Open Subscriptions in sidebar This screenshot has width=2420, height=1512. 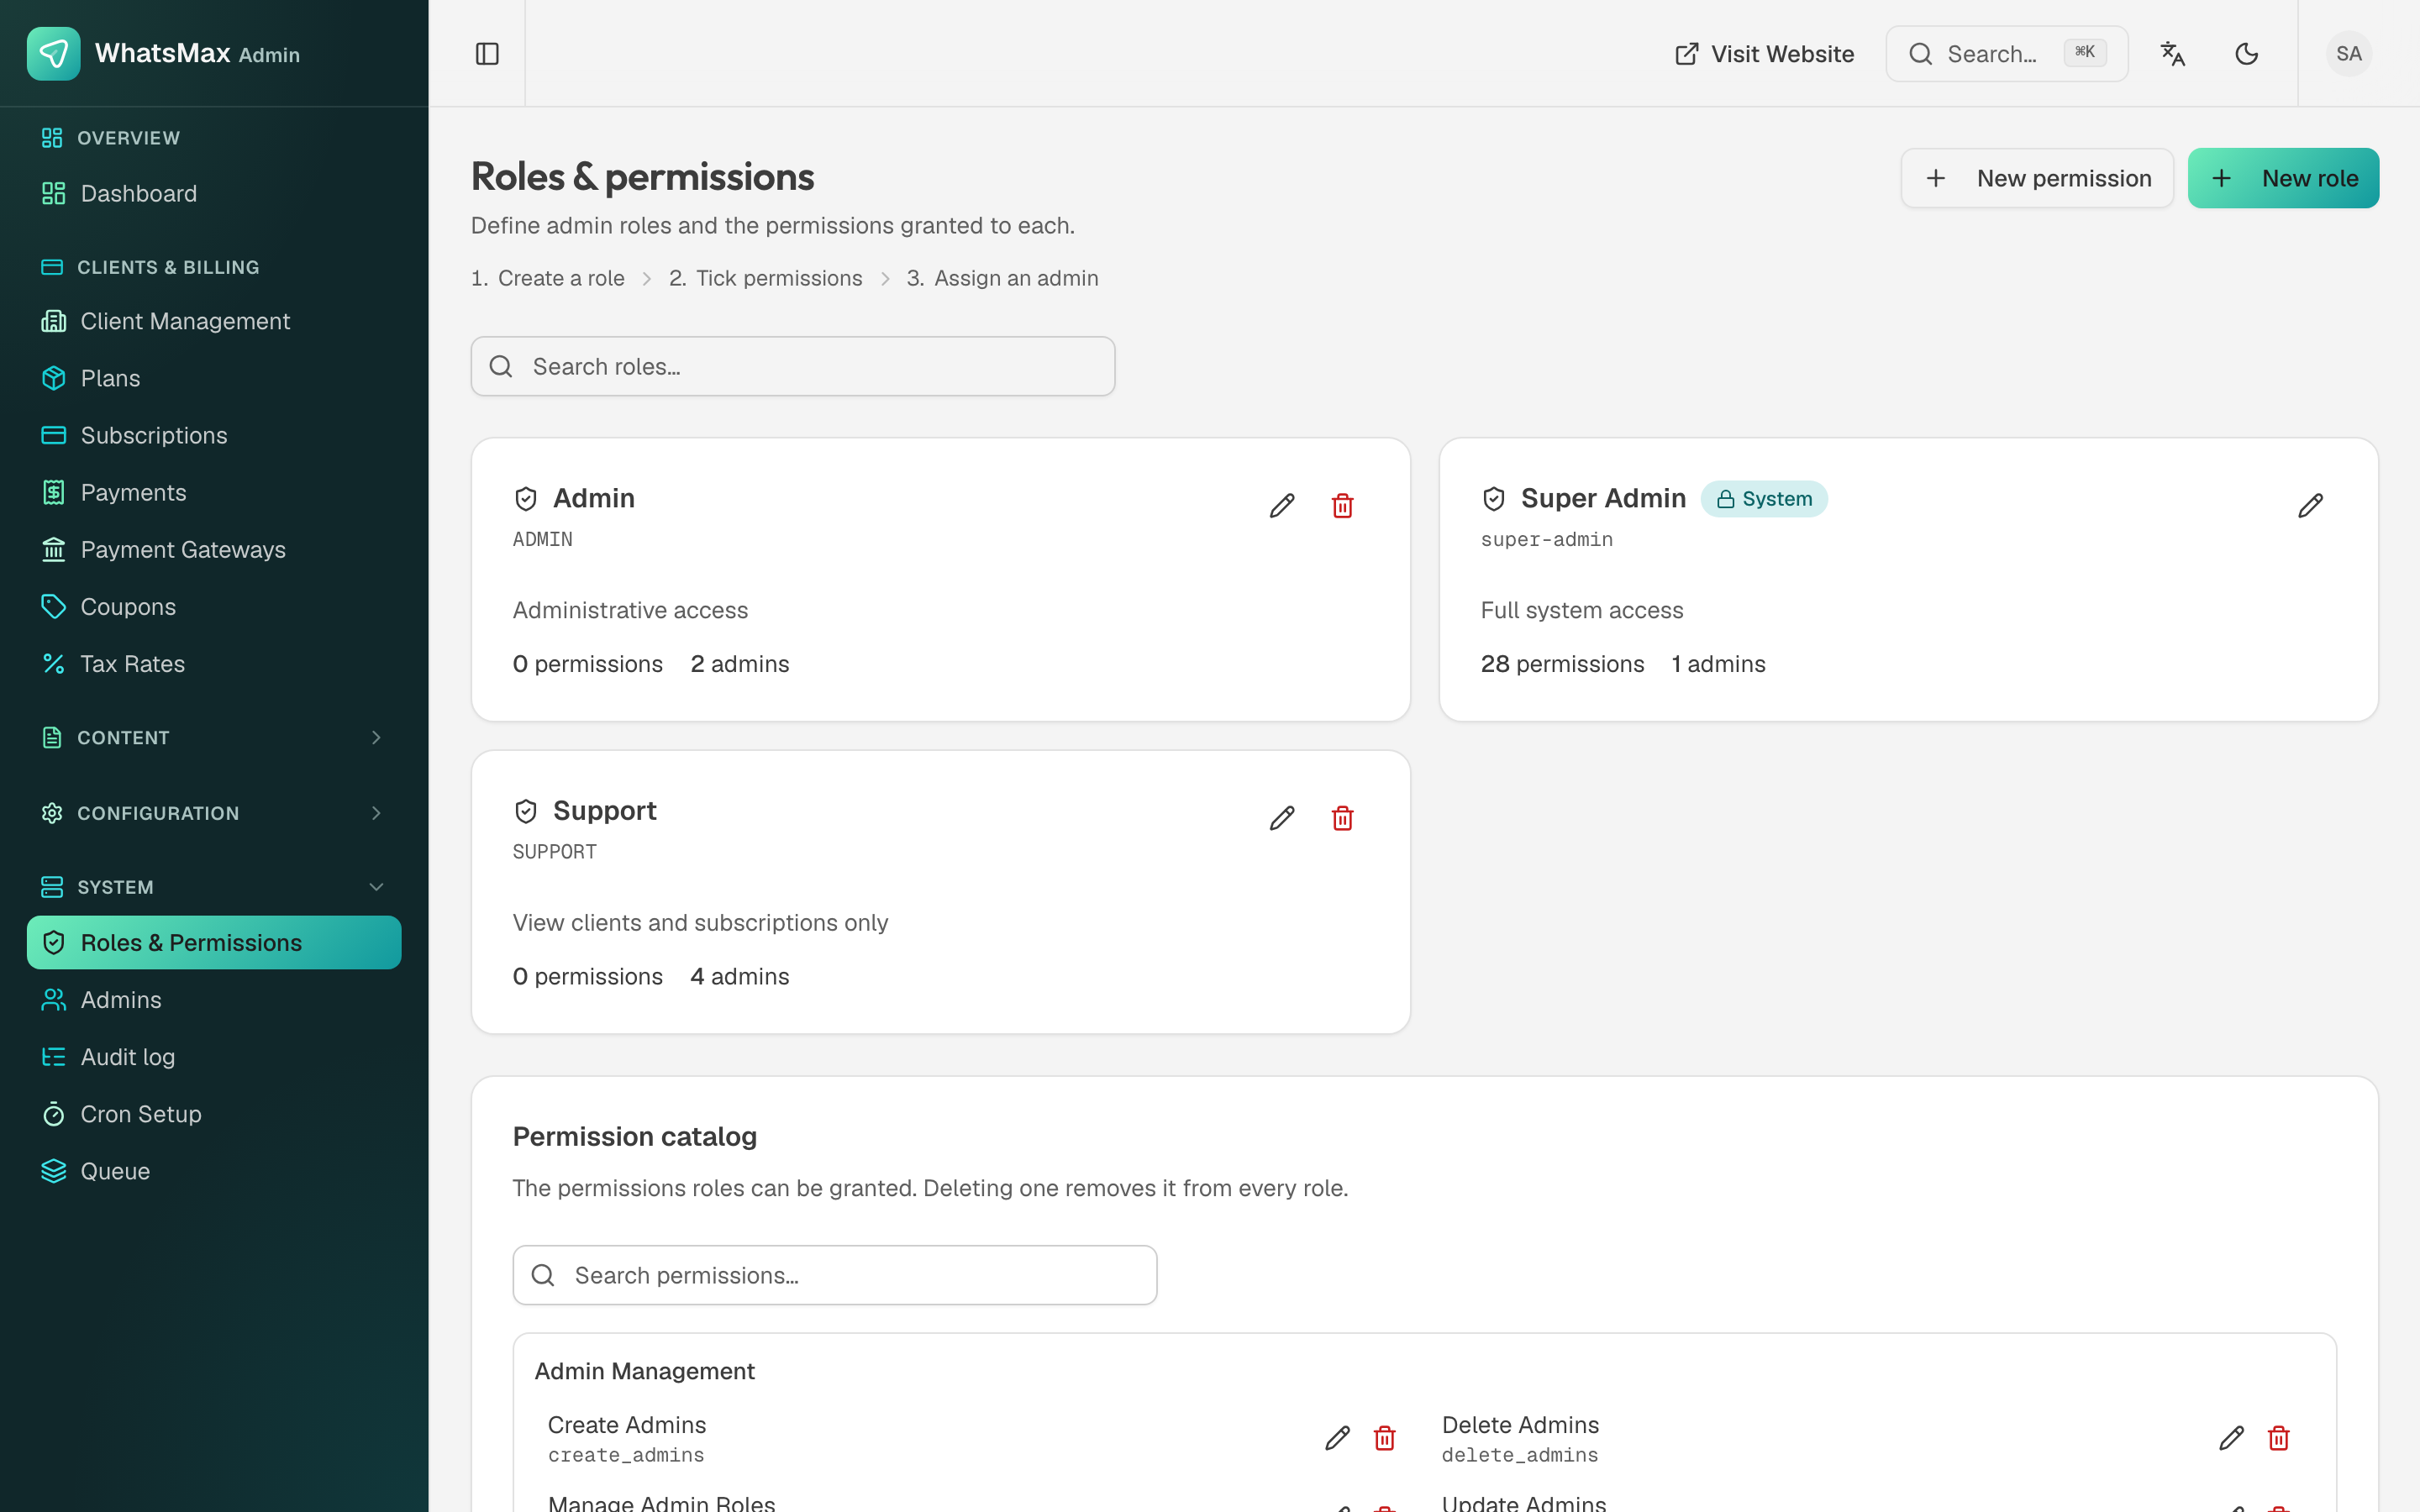coord(214,435)
